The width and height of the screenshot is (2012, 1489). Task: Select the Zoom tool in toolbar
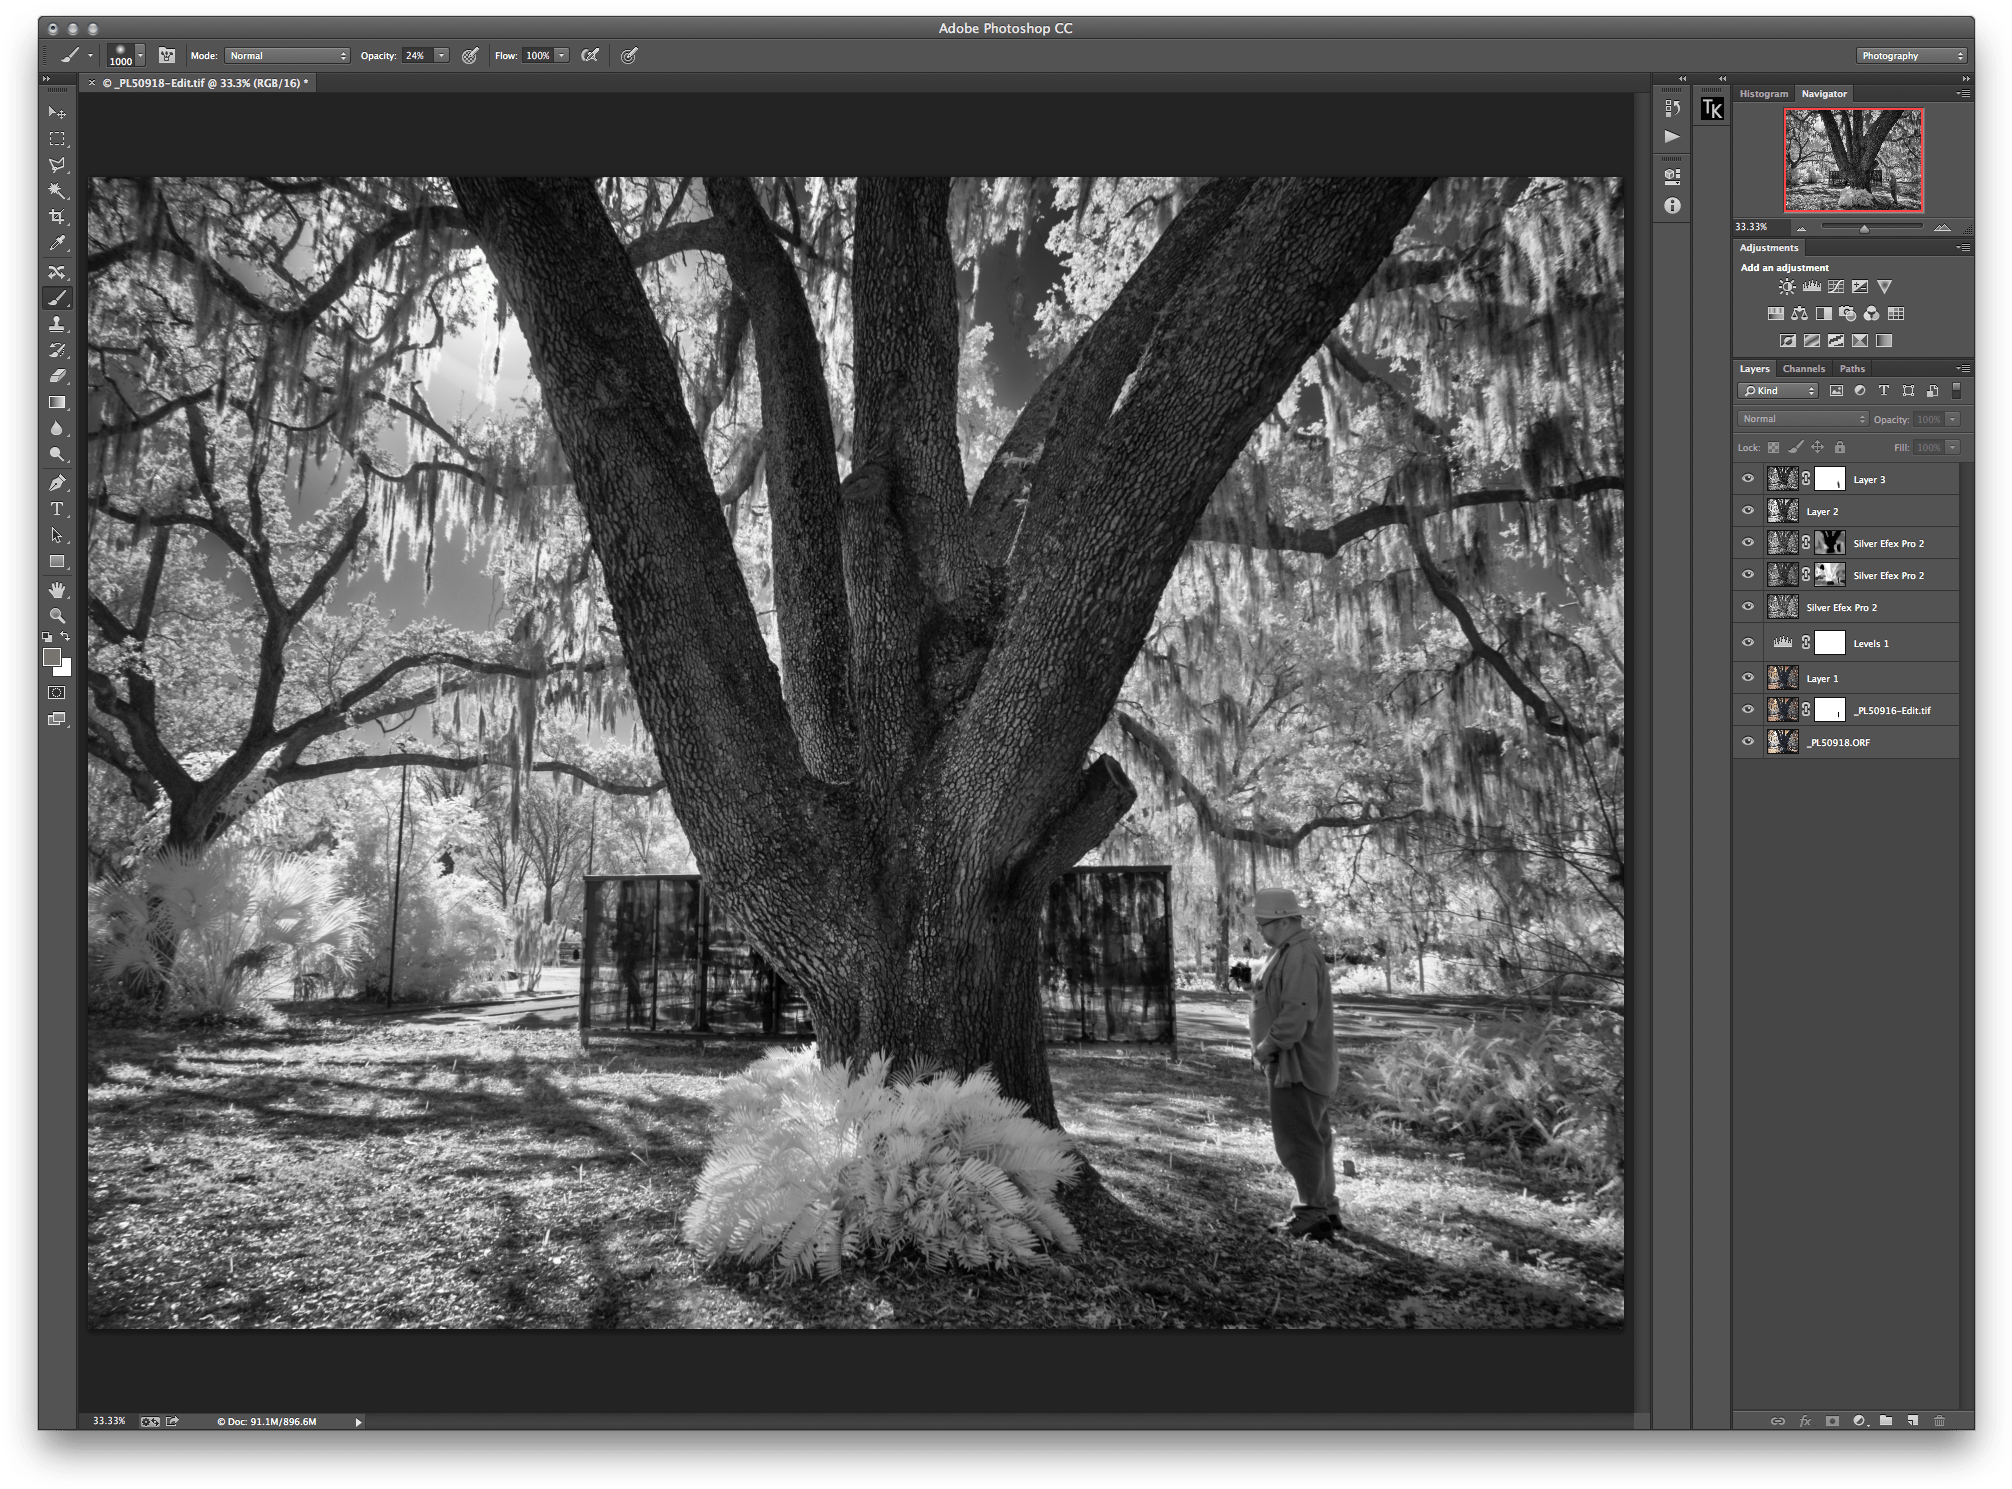pos(57,616)
